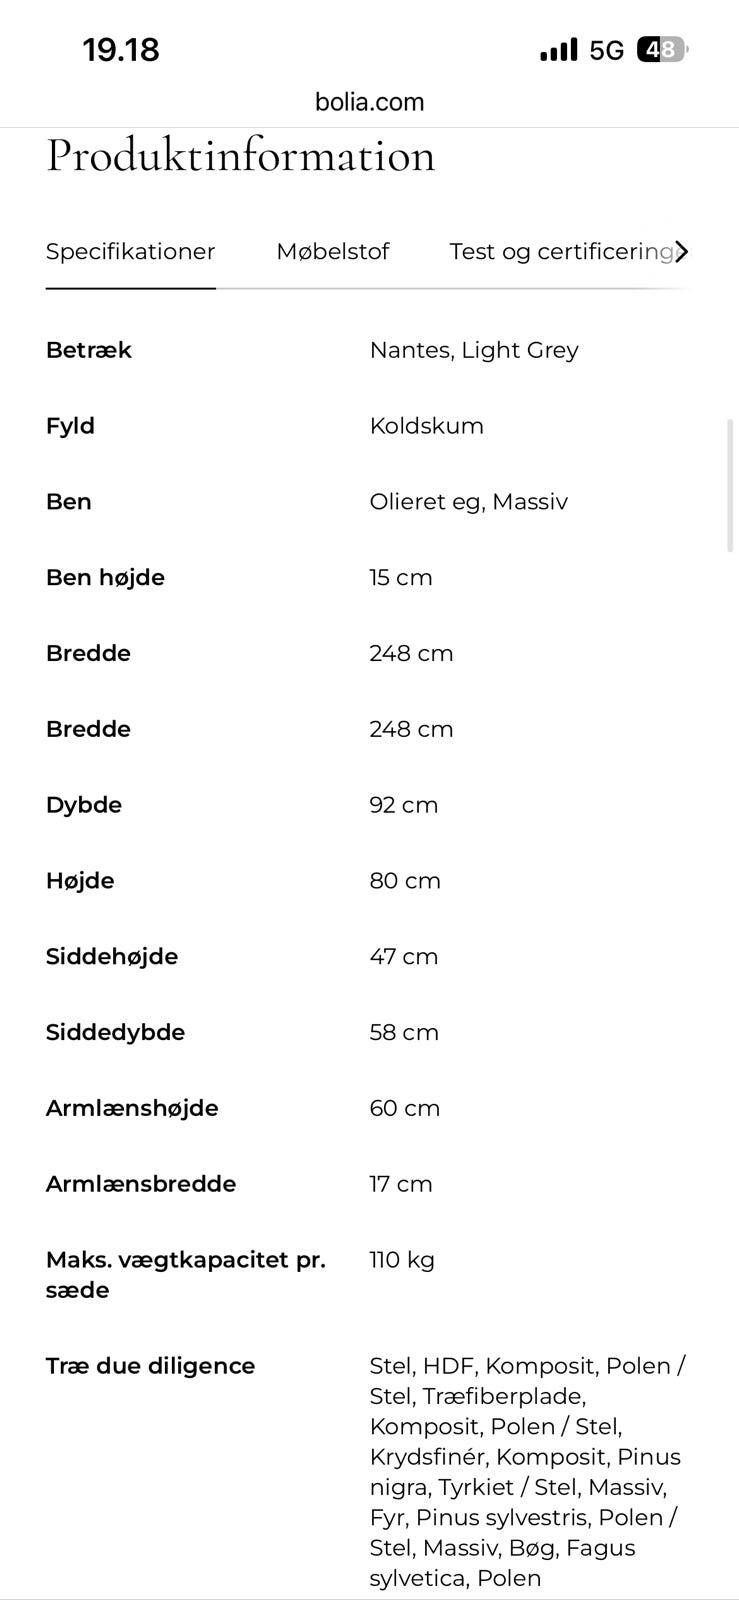
Task: Expand the tabs with the right chevron arrow
Action: (x=684, y=252)
